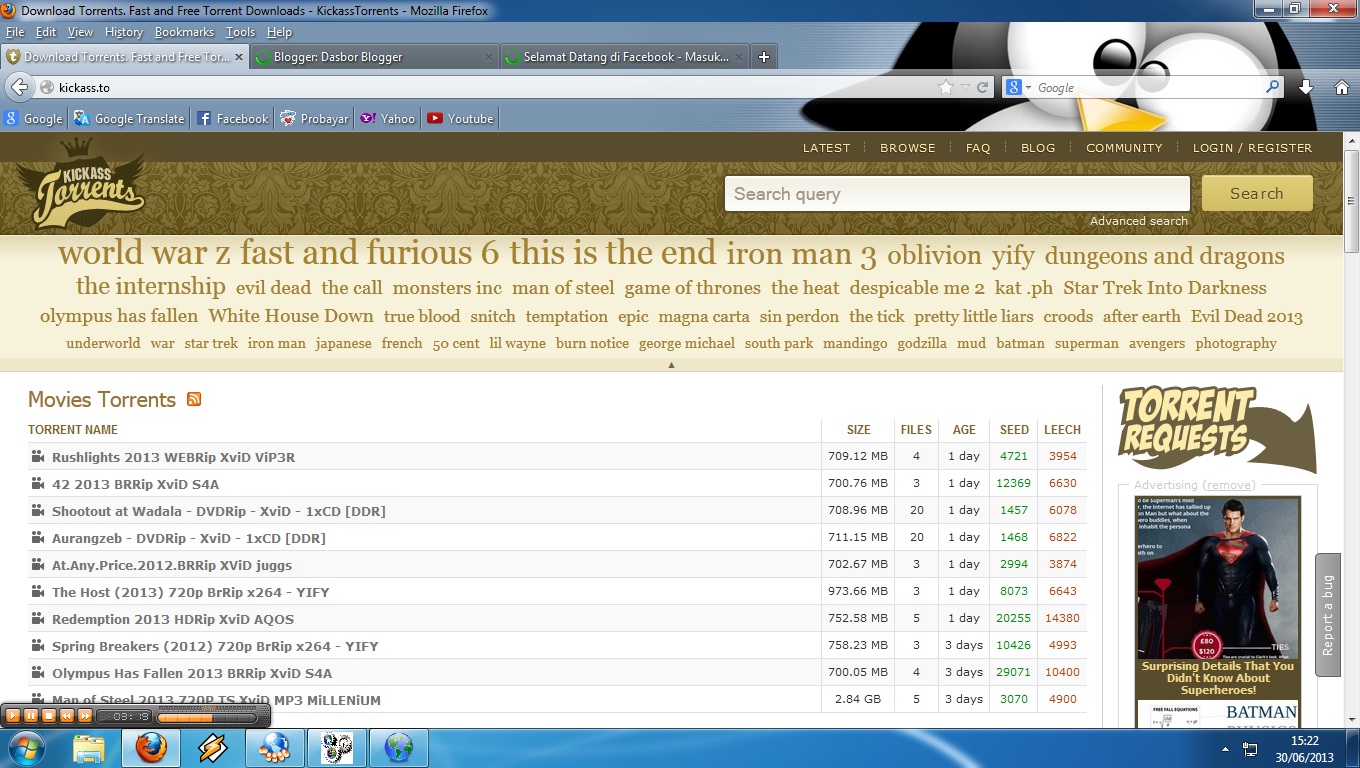Click the 'iron man 3' tag
Viewport: 1360px width, 768px height.
point(801,254)
